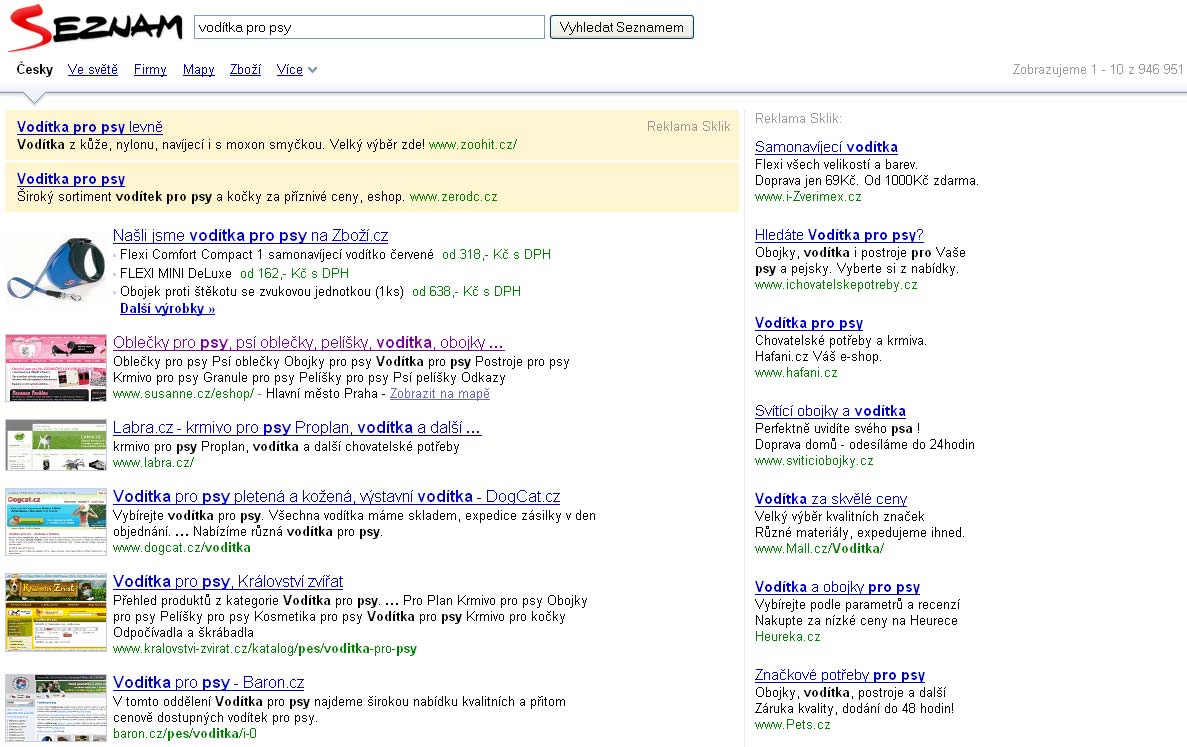Image resolution: width=1187 pixels, height=747 pixels.
Task: Open sidebar ad 'Značkové potřeby pro psy'
Action: click(840, 675)
